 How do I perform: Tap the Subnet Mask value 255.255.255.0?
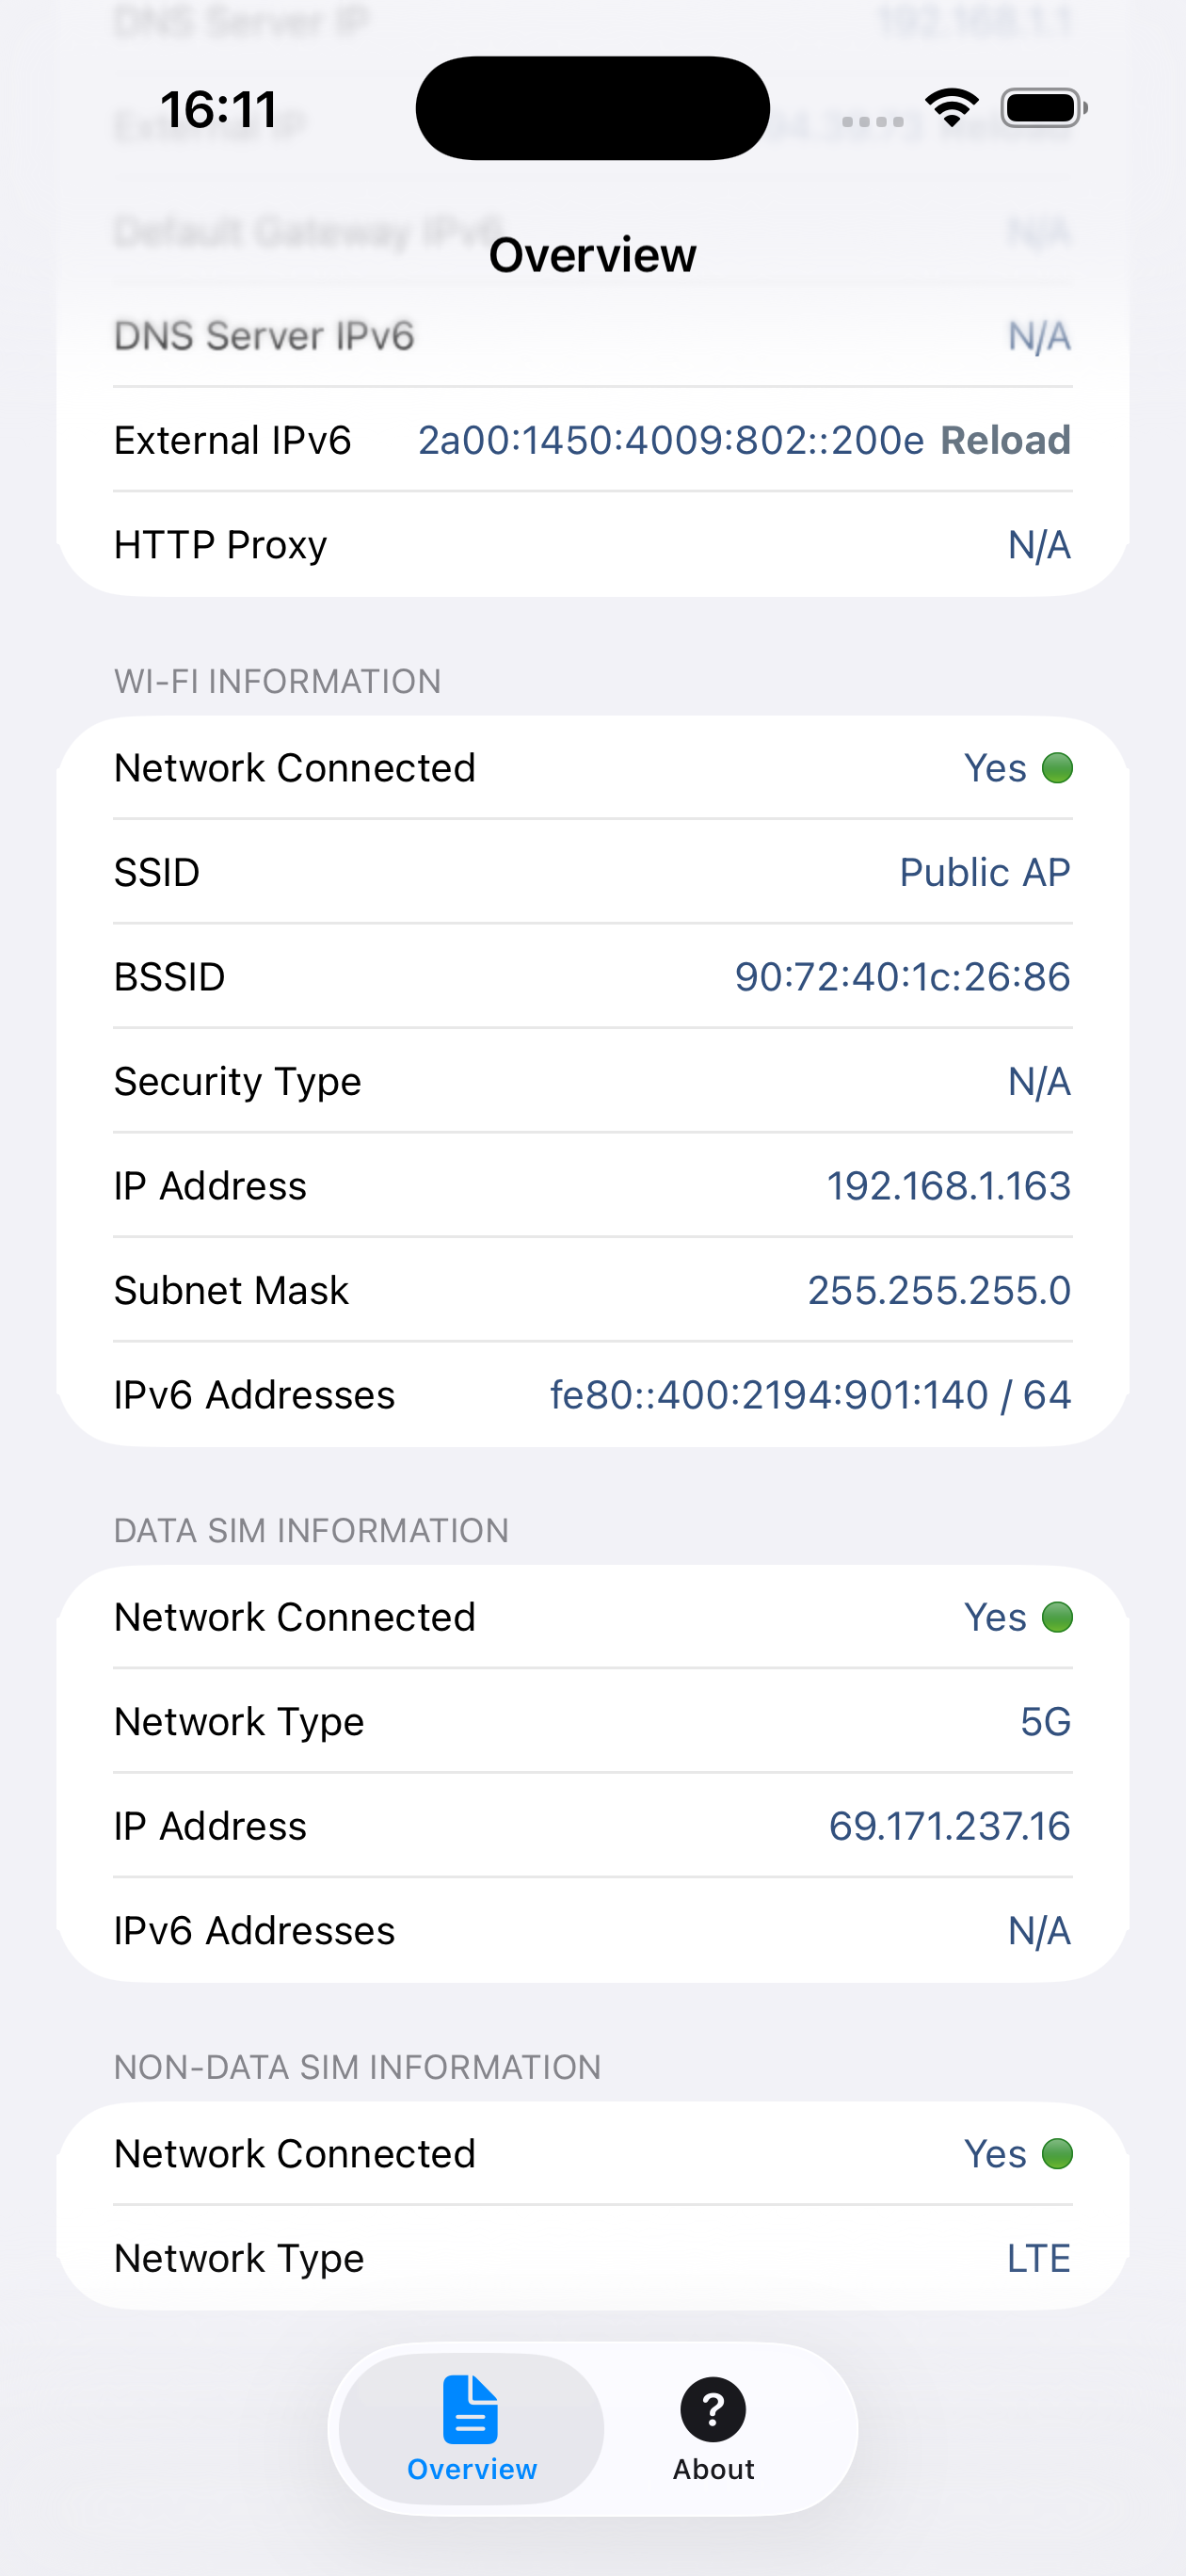(939, 1290)
